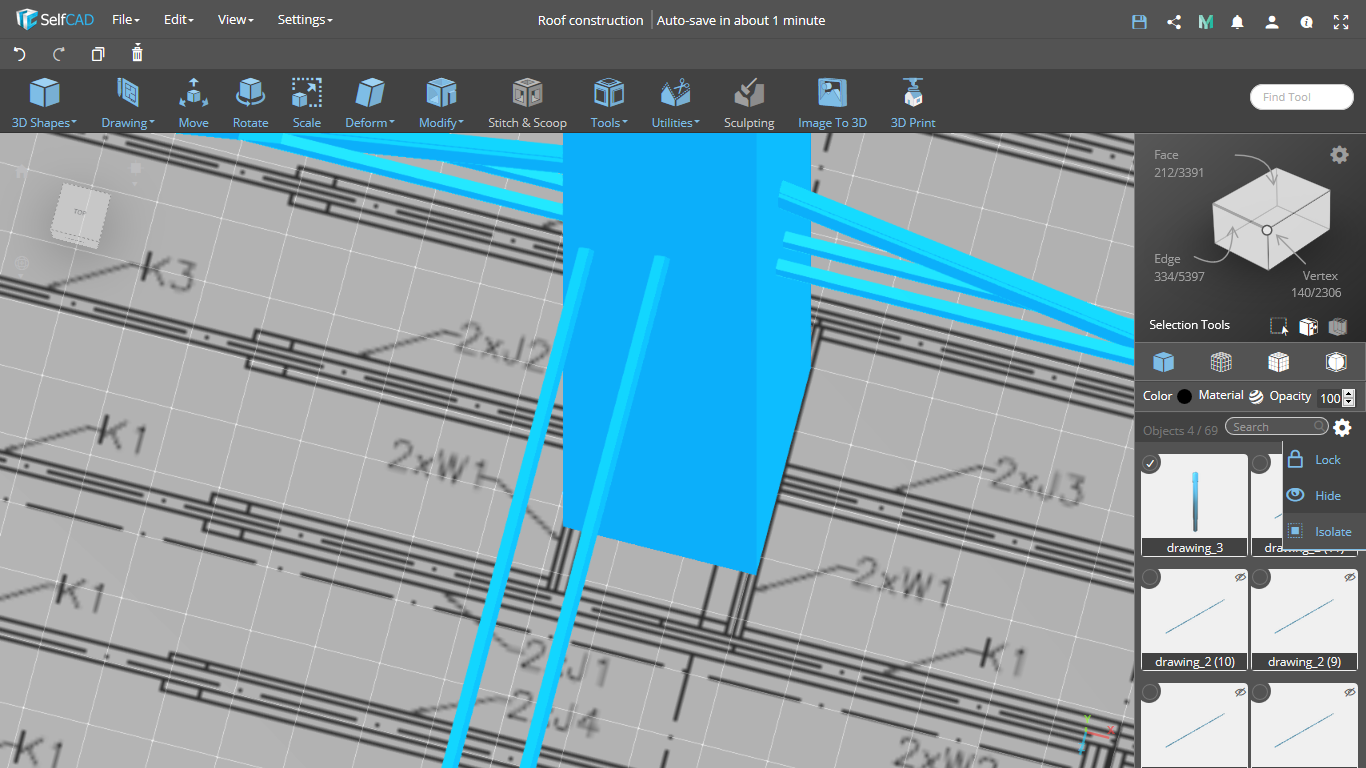This screenshot has width=1366, height=768.
Task: Save project with floppy disk icon
Action: coord(1139,21)
